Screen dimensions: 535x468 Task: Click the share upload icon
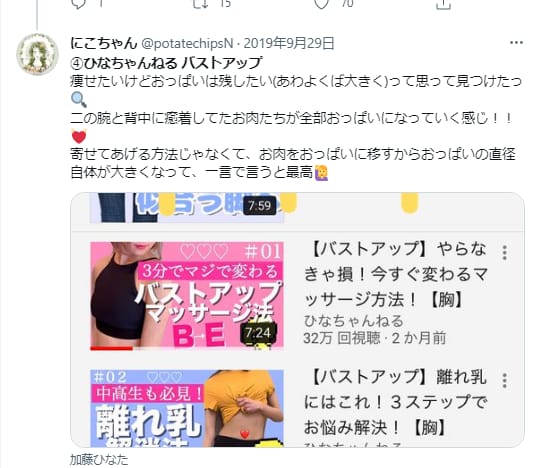443,4
